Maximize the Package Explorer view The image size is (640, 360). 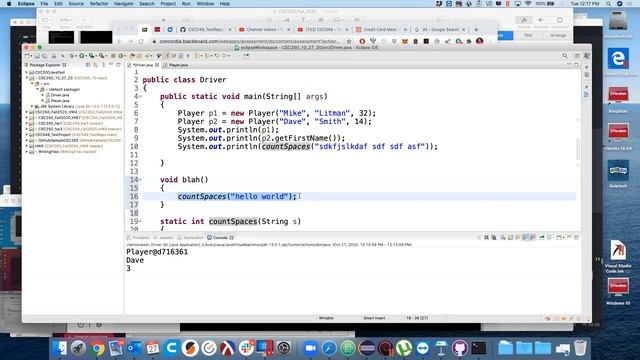pos(118,65)
